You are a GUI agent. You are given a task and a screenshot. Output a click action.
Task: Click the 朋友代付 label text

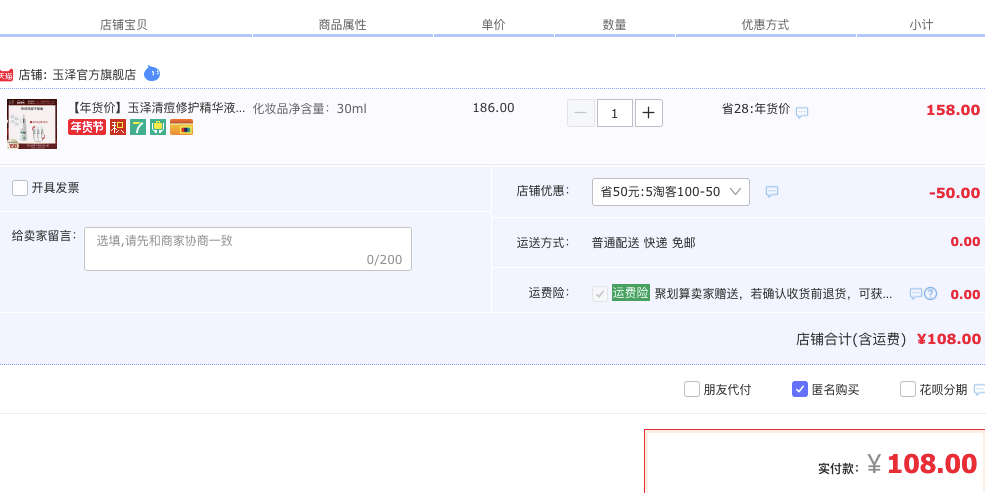click(x=727, y=390)
